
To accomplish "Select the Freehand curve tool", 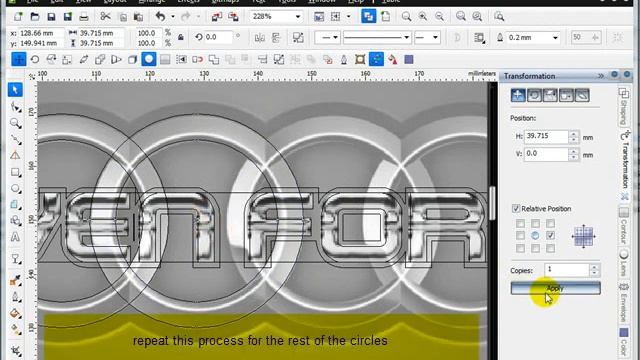I will 16,140.
